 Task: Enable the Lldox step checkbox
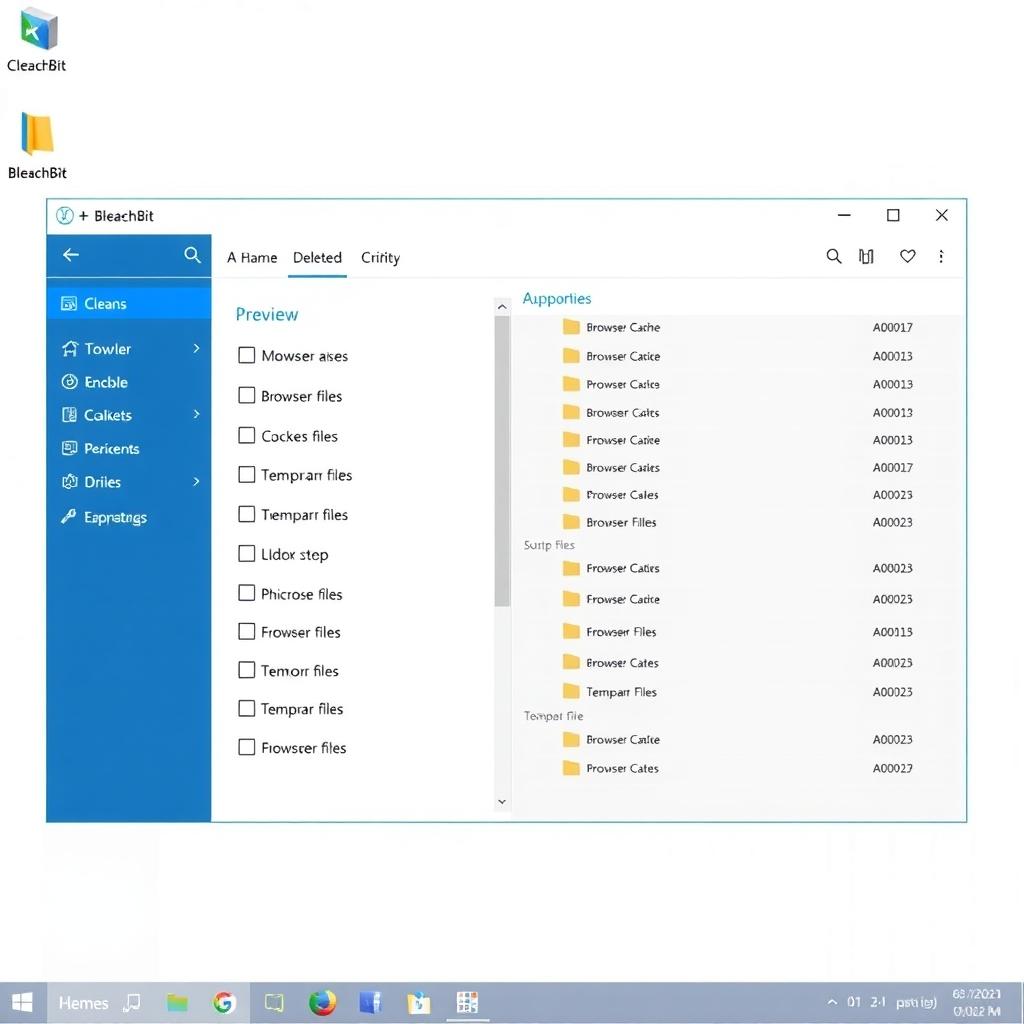pyautogui.click(x=246, y=553)
